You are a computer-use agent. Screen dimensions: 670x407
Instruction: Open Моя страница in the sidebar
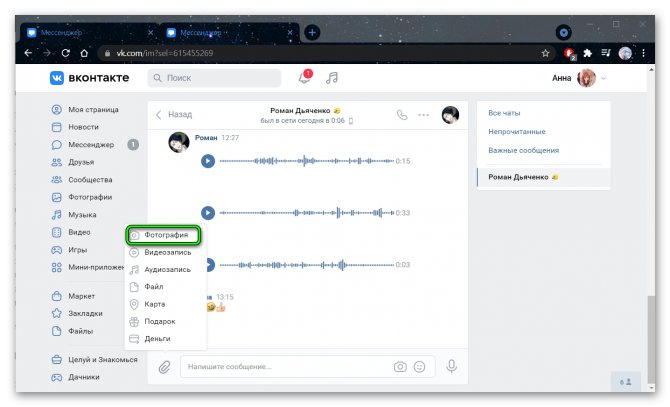(x=85, y=110)
